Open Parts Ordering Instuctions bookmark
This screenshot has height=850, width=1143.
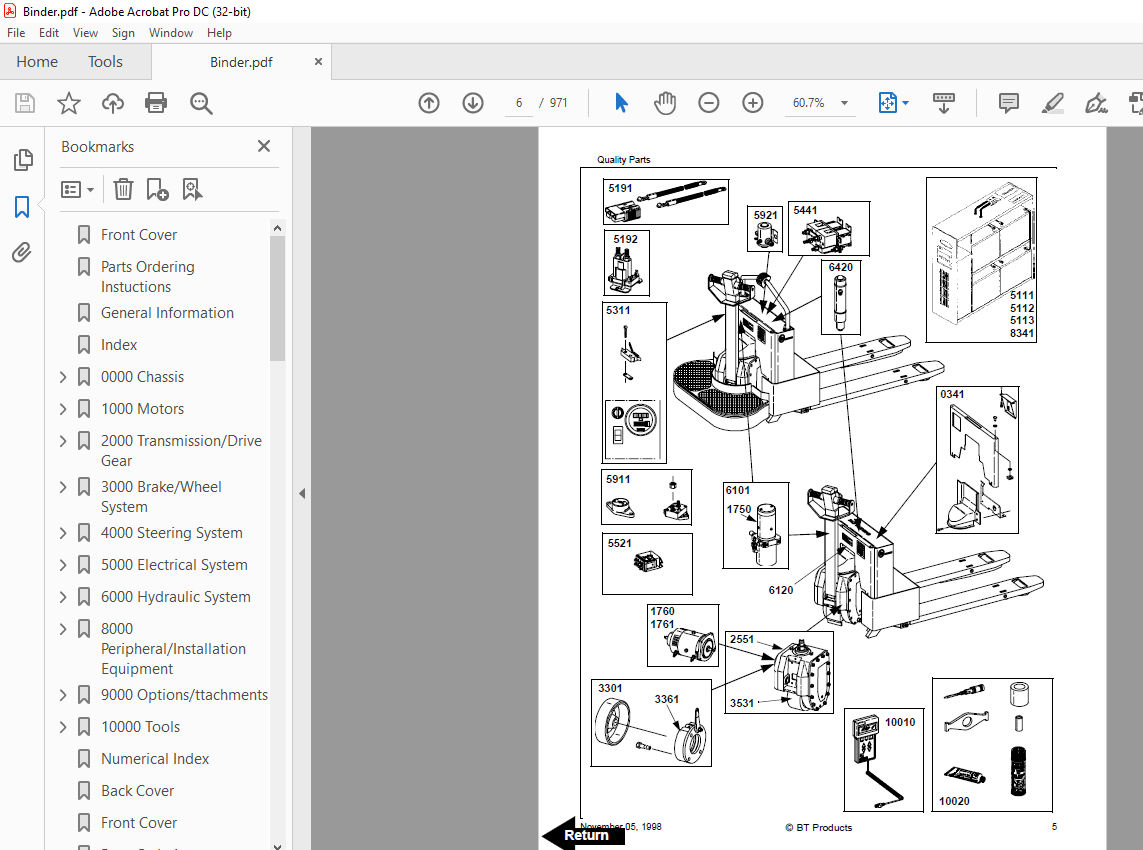148,277
